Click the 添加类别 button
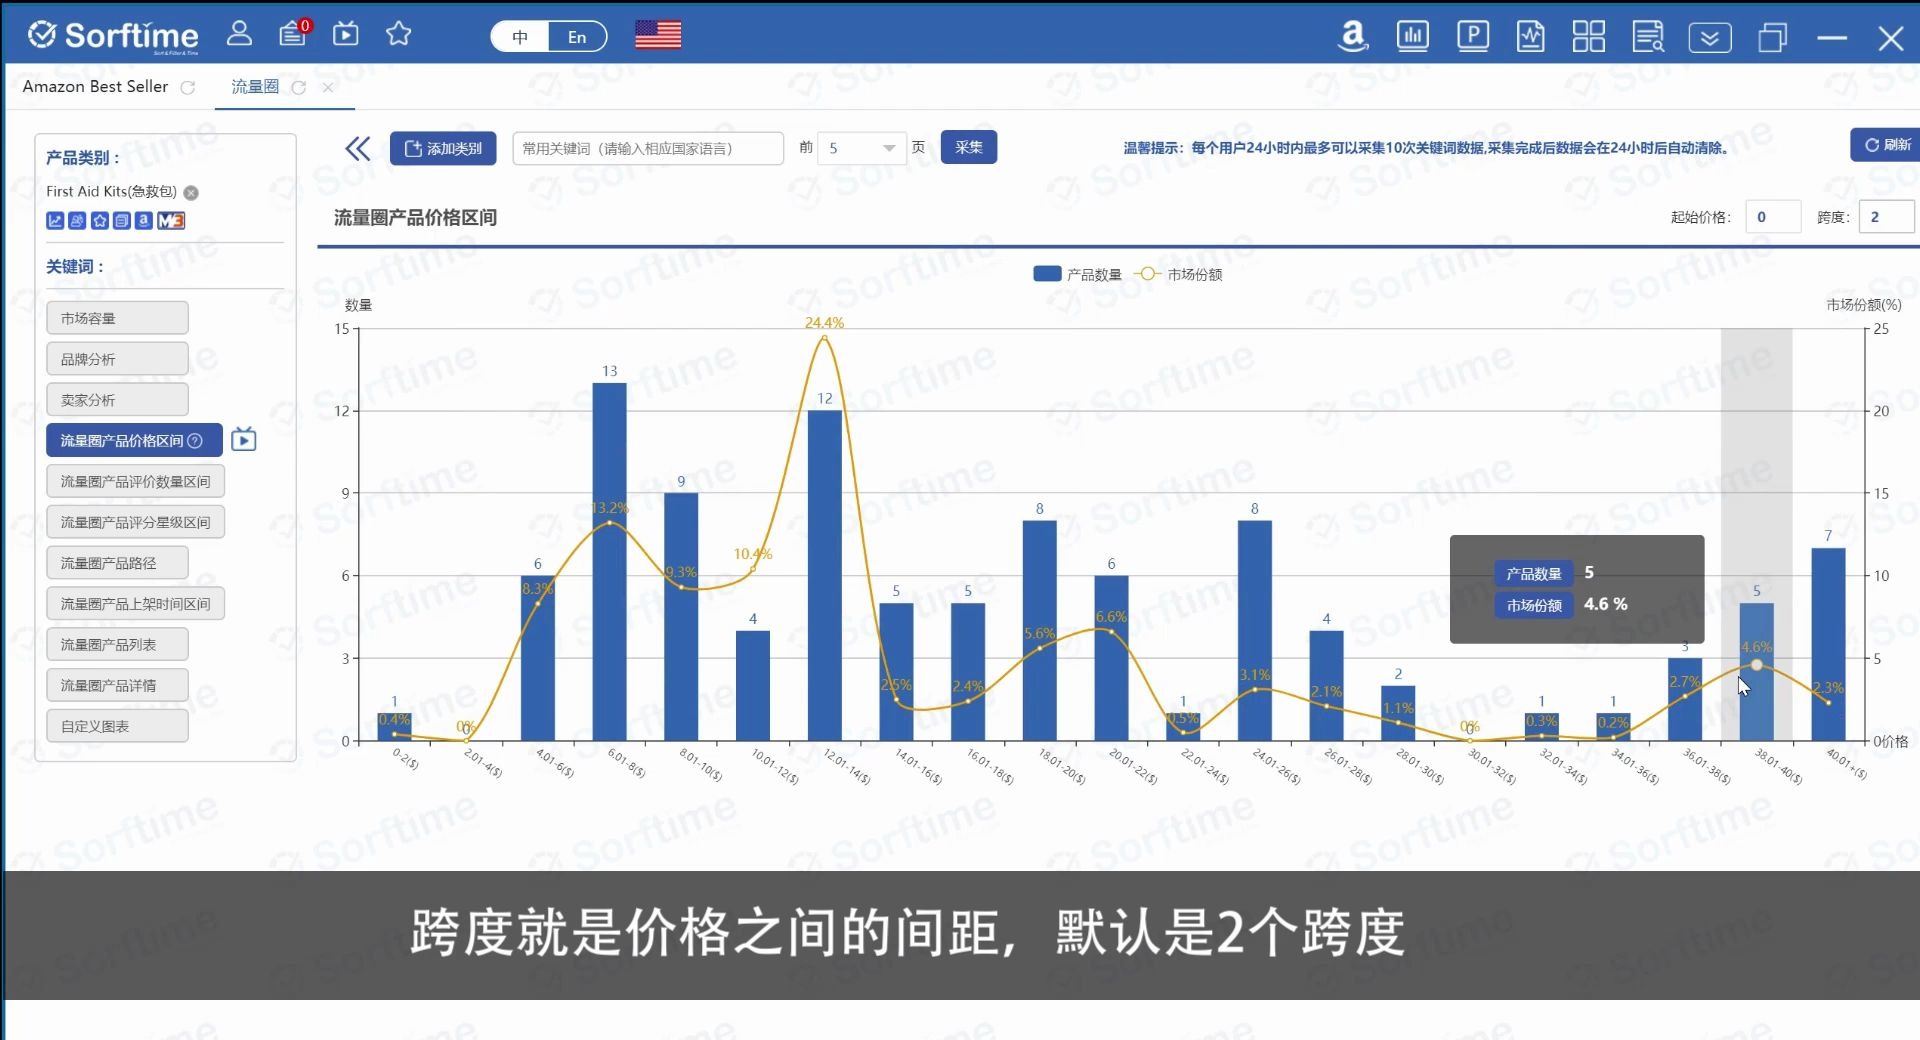Image resolution: width=1920 pixels, height=1040 pixels. [x=443, y=149]
